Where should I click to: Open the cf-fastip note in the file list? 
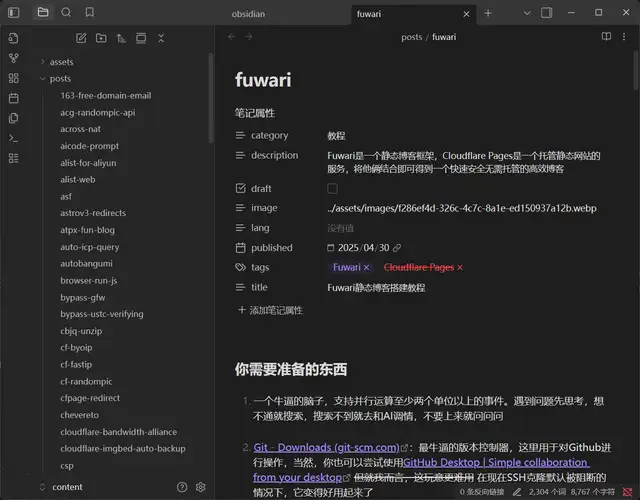click(76, 364)
